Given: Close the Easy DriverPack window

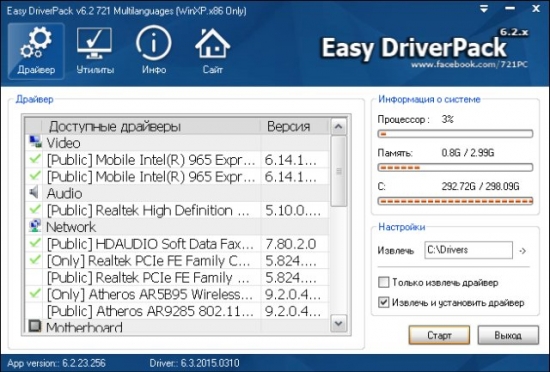Looking at the screenshot, I should [x=536, y=9].
